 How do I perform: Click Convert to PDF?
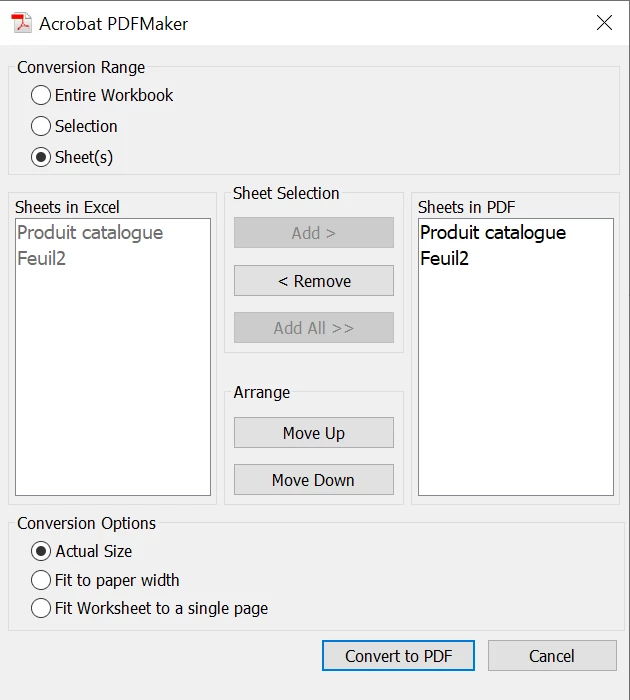pyautogui.click(x=398, y=655)
